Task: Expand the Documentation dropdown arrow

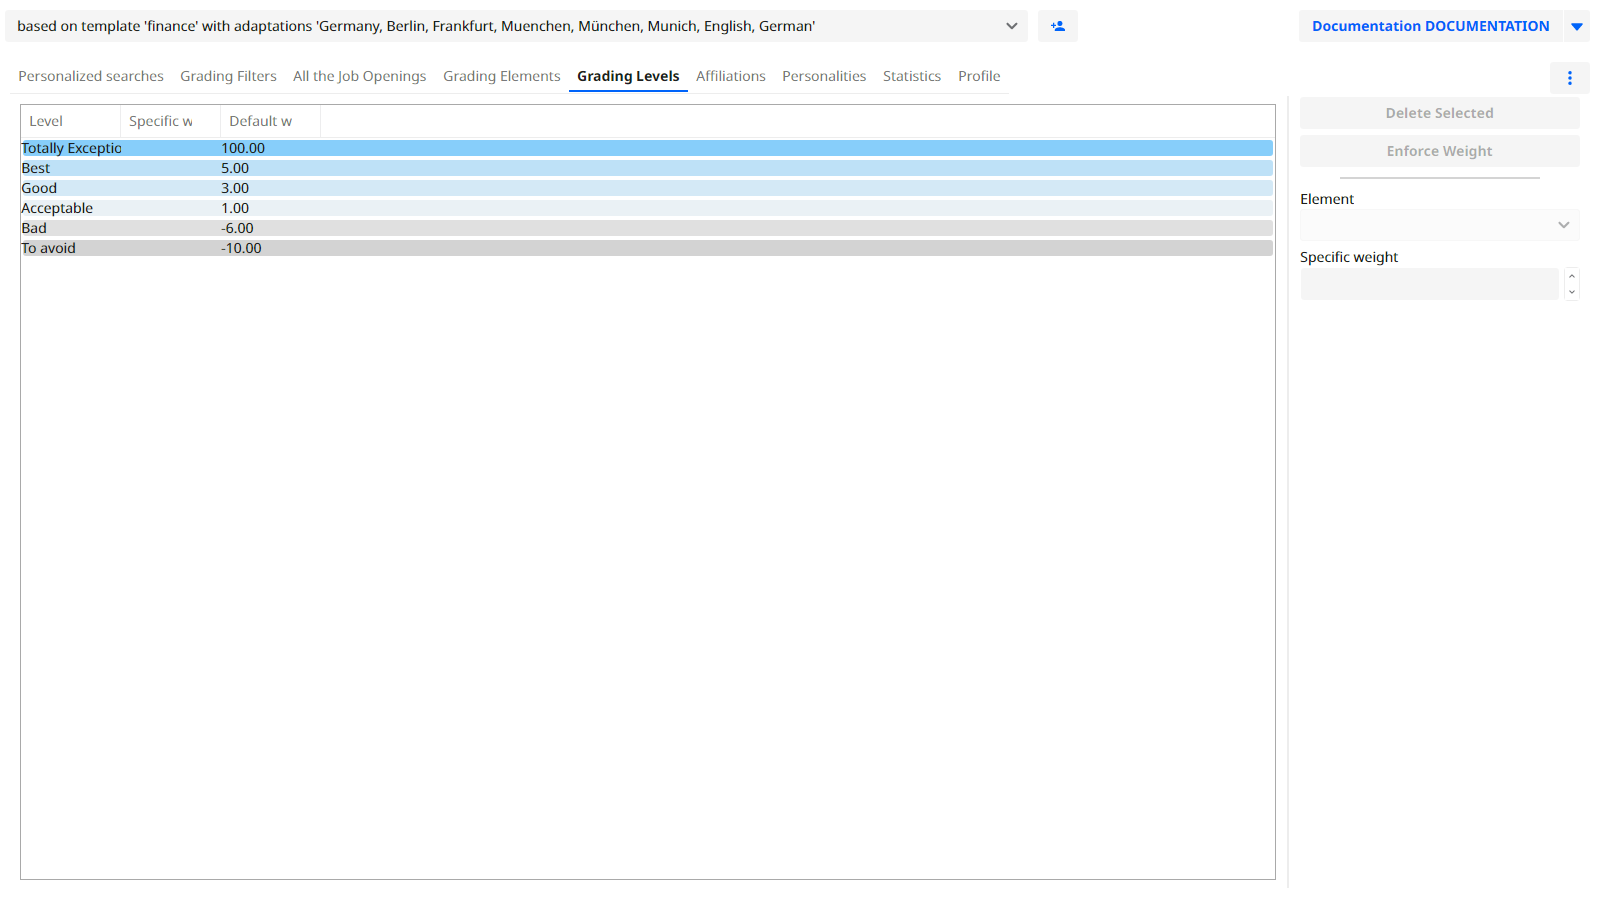Action: (x=1576, y=27)
